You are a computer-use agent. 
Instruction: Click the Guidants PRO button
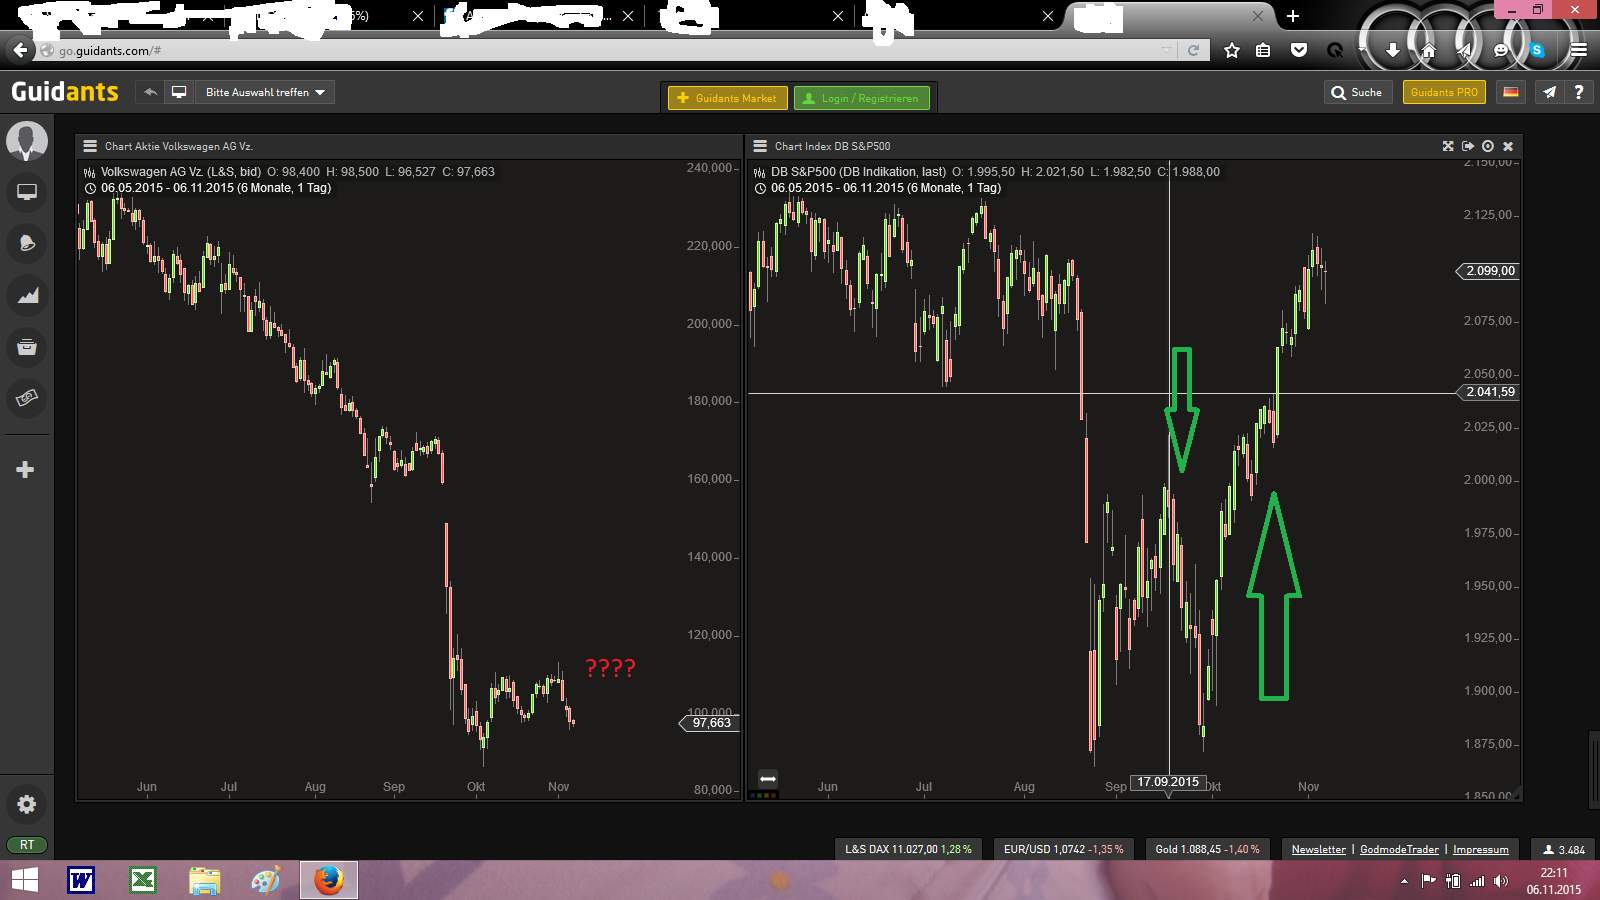1444,92
